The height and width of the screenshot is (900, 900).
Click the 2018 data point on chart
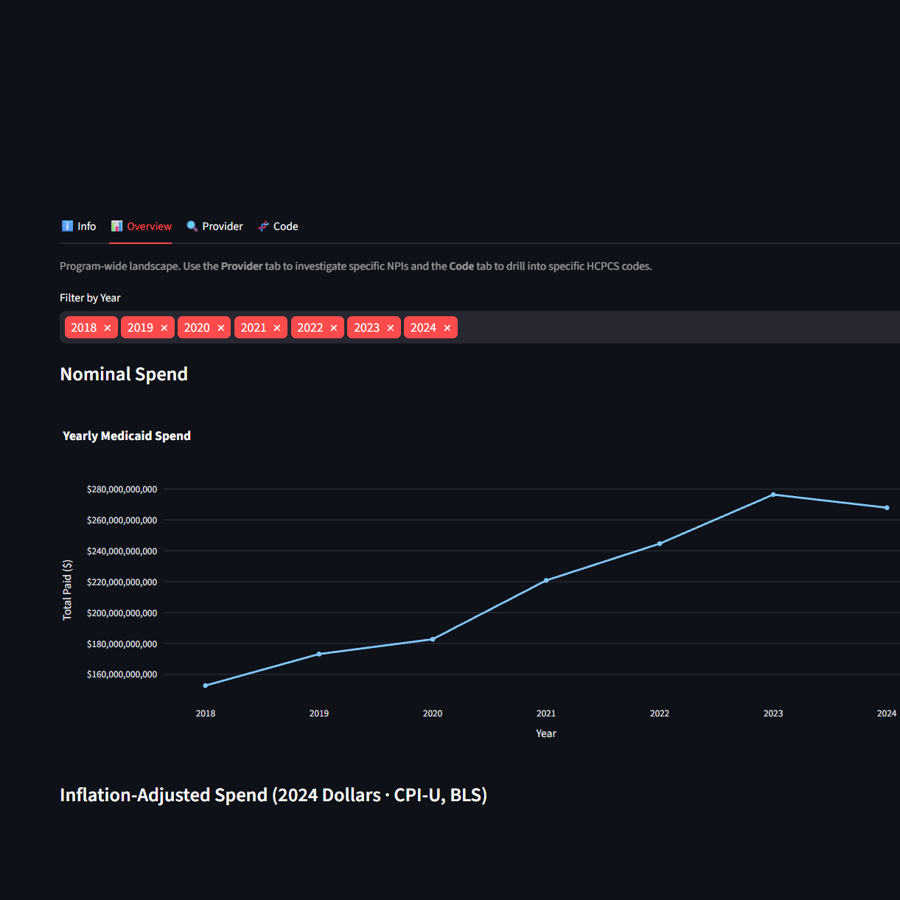(x=205, y=685)
